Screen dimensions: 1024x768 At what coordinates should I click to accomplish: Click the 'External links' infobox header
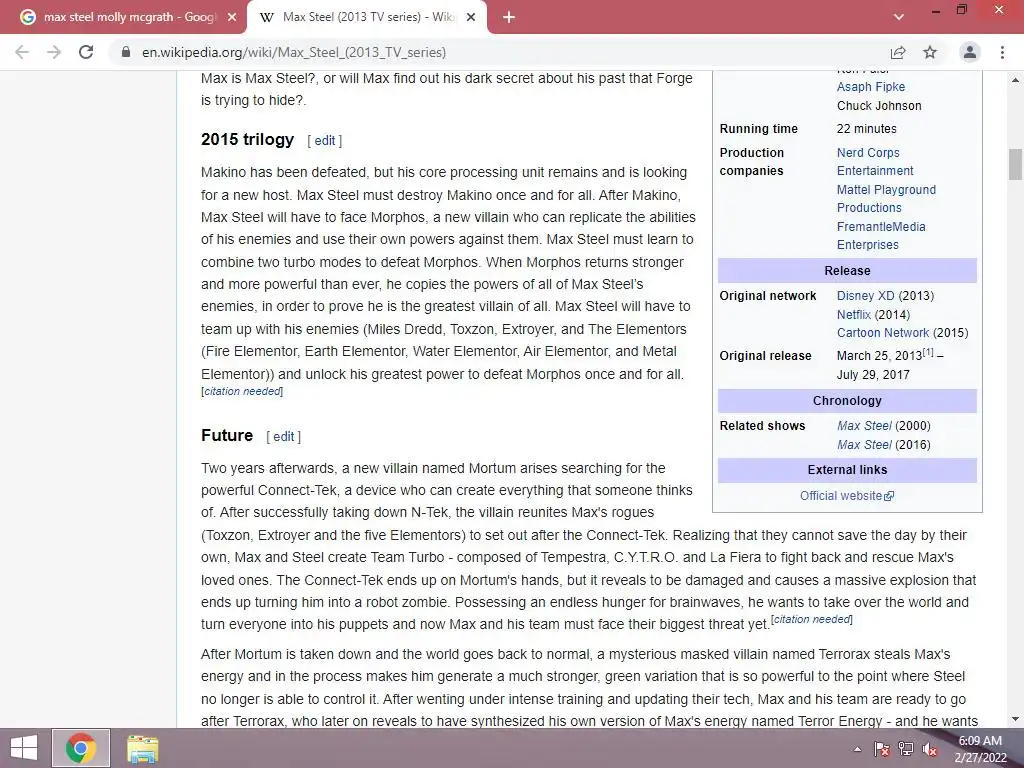coord(847,470)
